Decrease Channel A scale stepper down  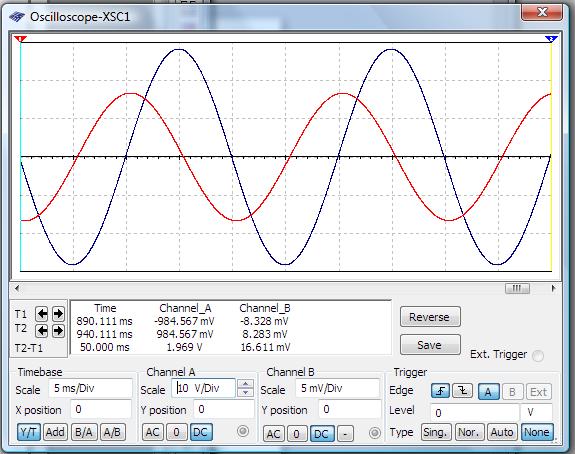tap(245, 392)
